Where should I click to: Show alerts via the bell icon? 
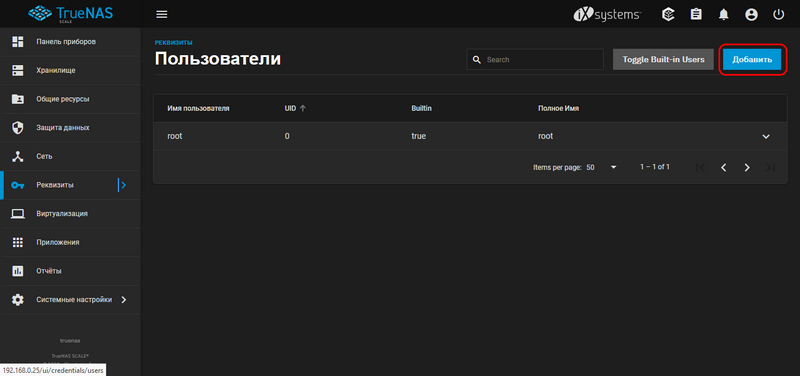pyautogui.click(x=723, y=14)
